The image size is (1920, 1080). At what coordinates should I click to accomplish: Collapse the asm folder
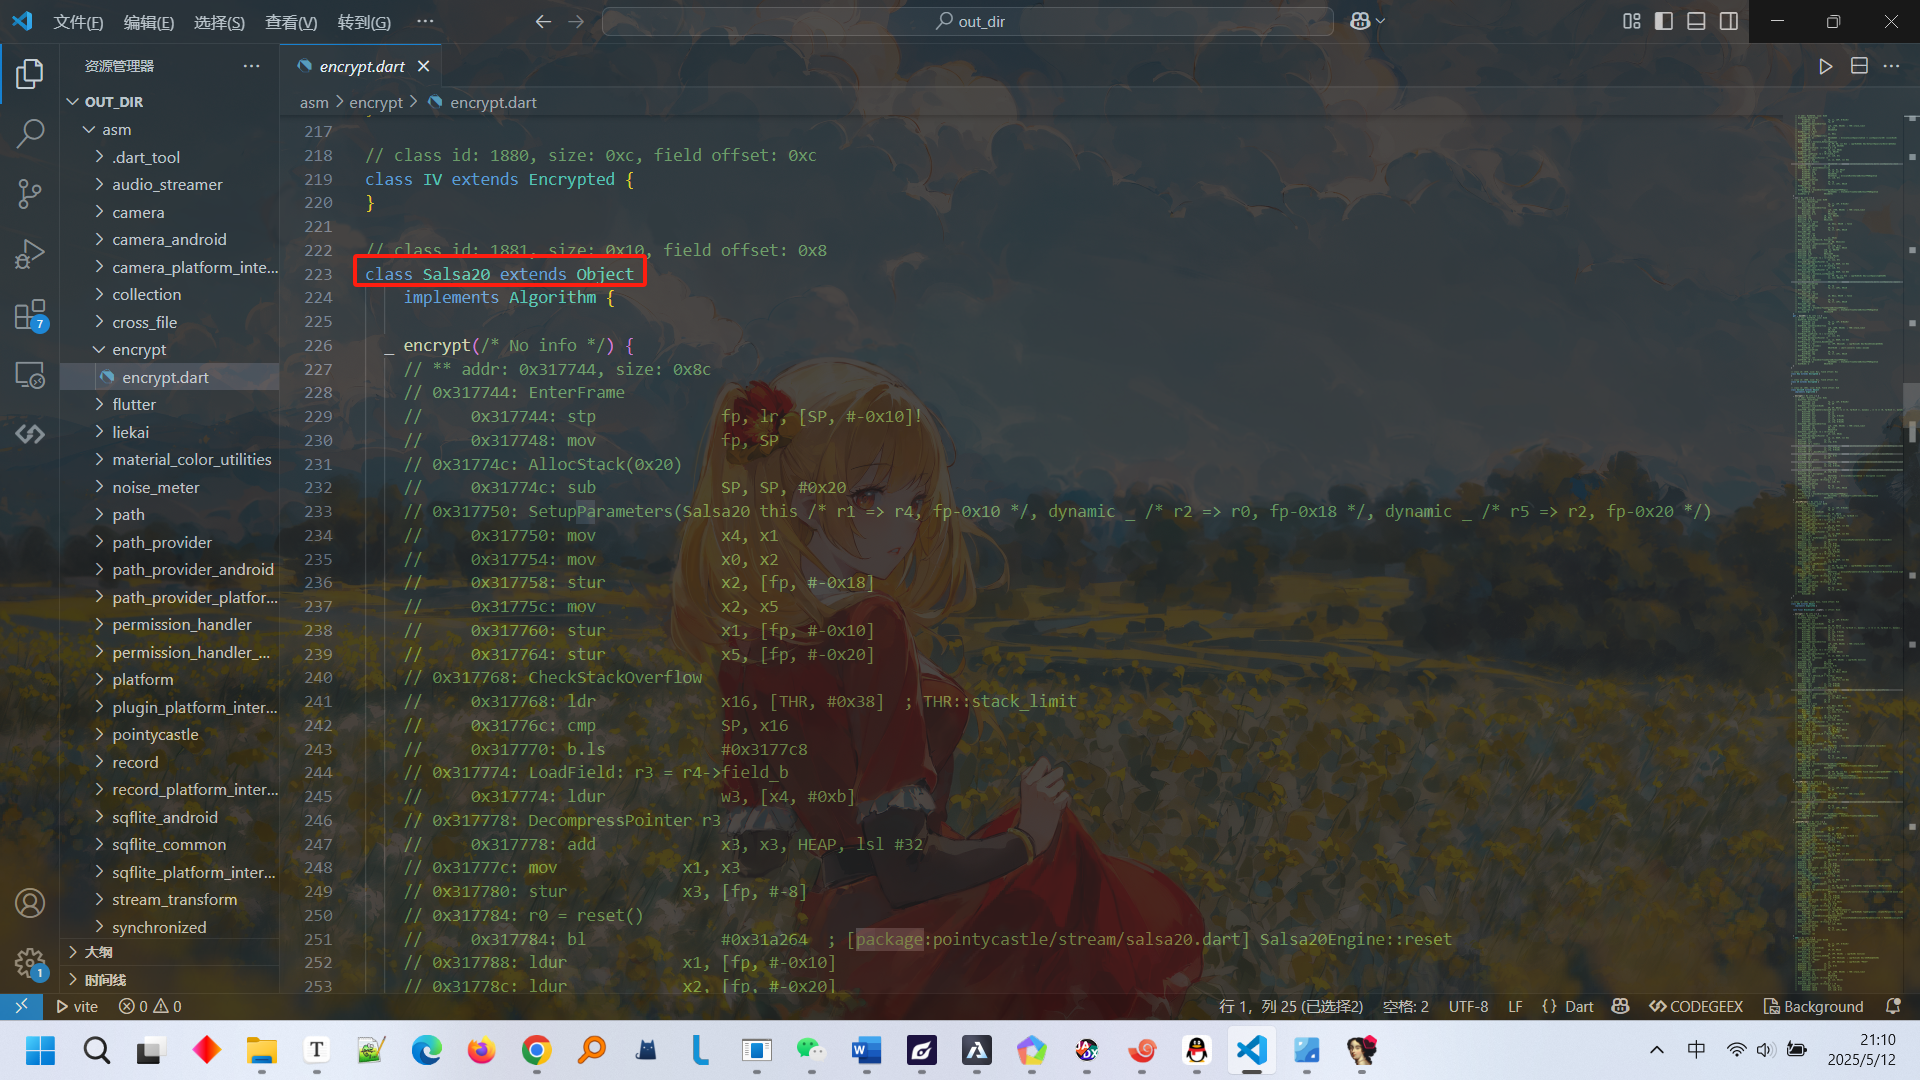pyautogui.click(x=170, y=130)
